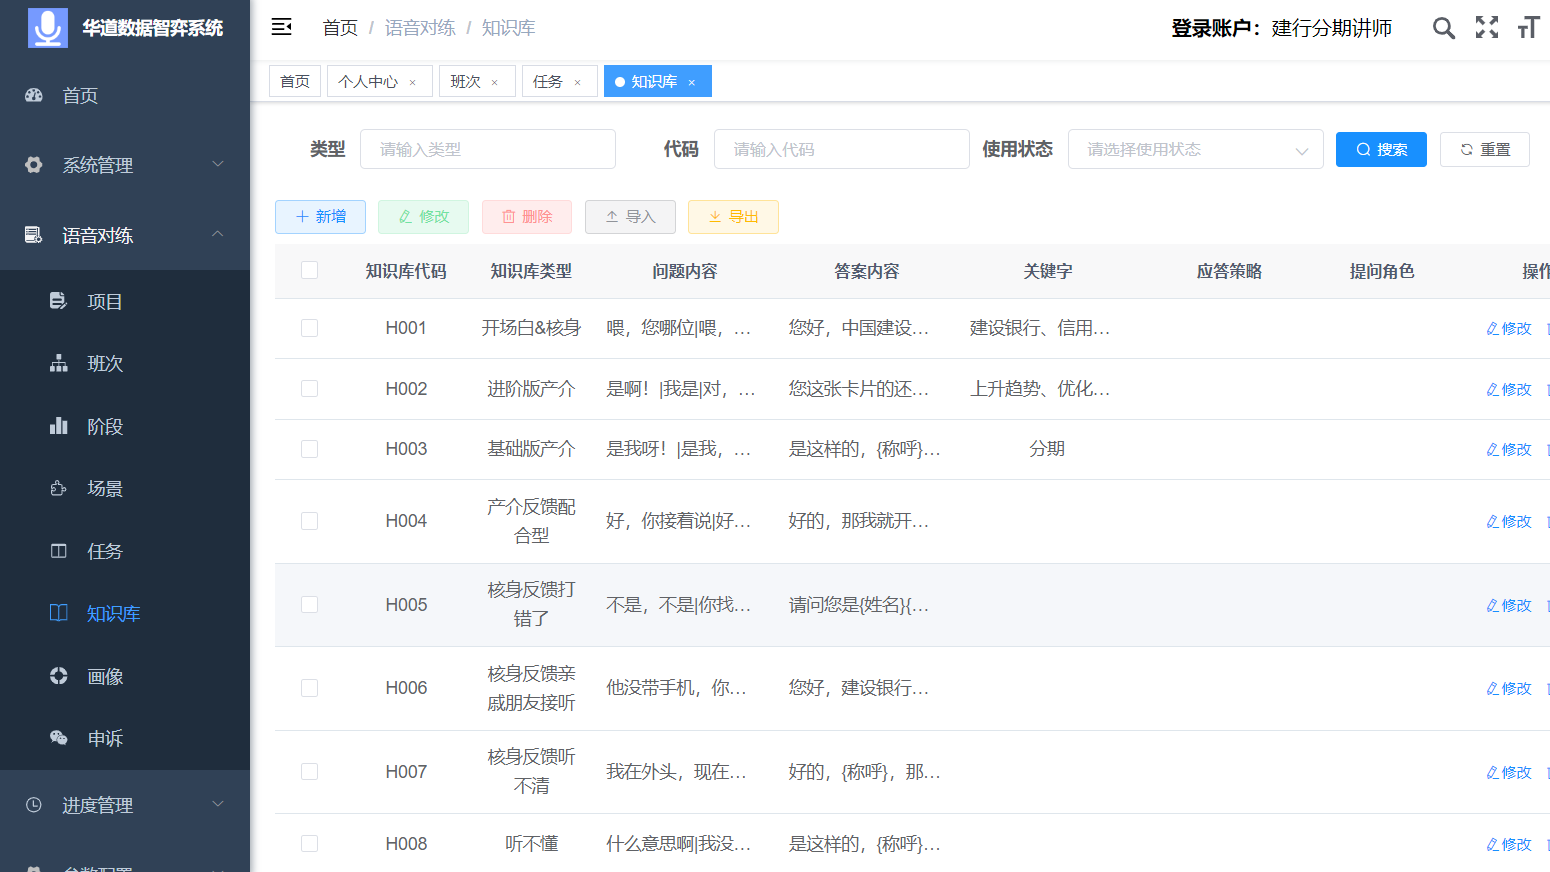Focus the 类型 input field
This screenshot has width=1550, height=872.
[x=488, y=149]
